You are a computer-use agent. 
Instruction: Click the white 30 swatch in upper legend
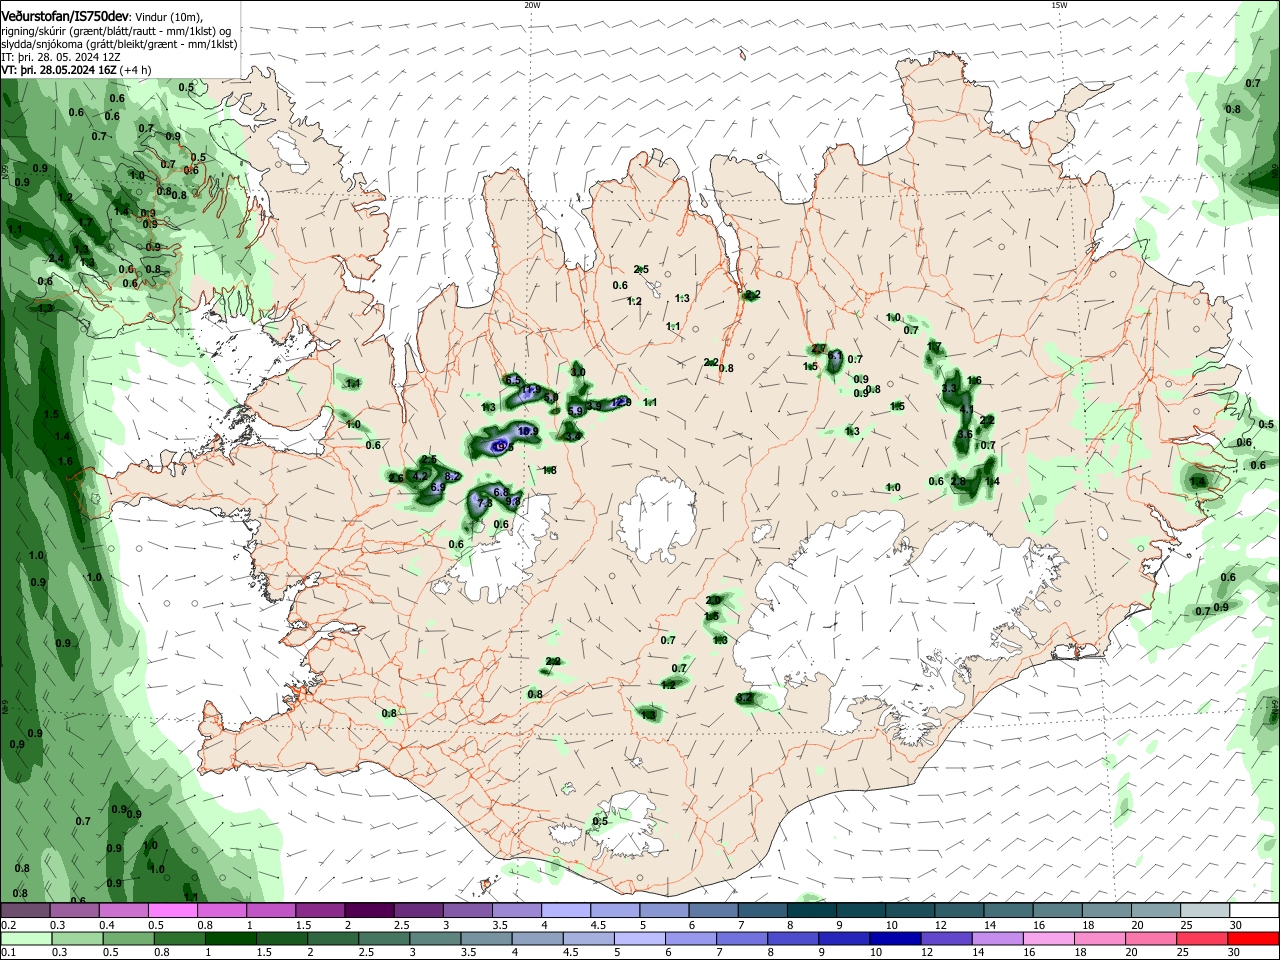(1254, 911)
